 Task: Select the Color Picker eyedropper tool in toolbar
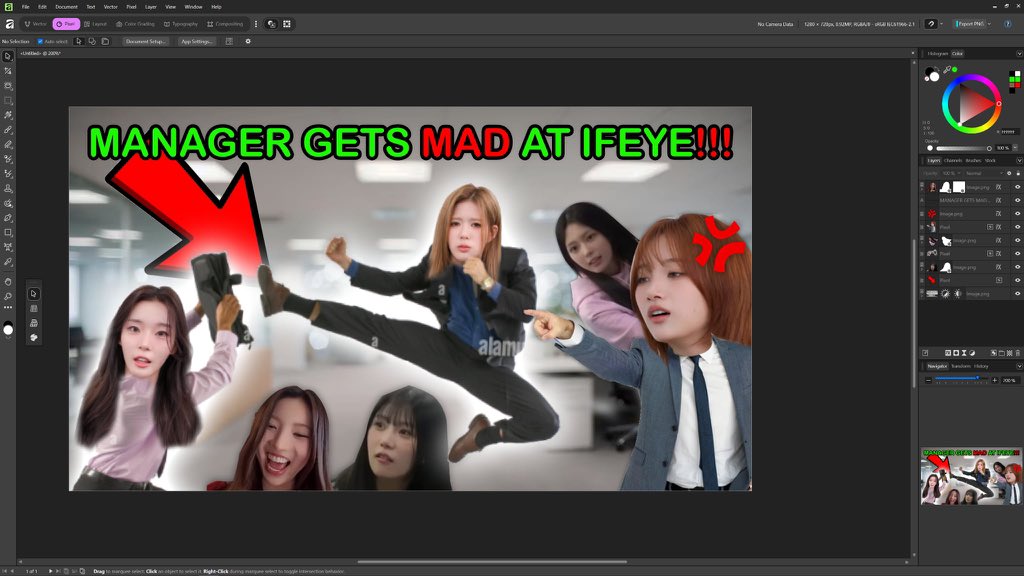(x=8, y=262)
